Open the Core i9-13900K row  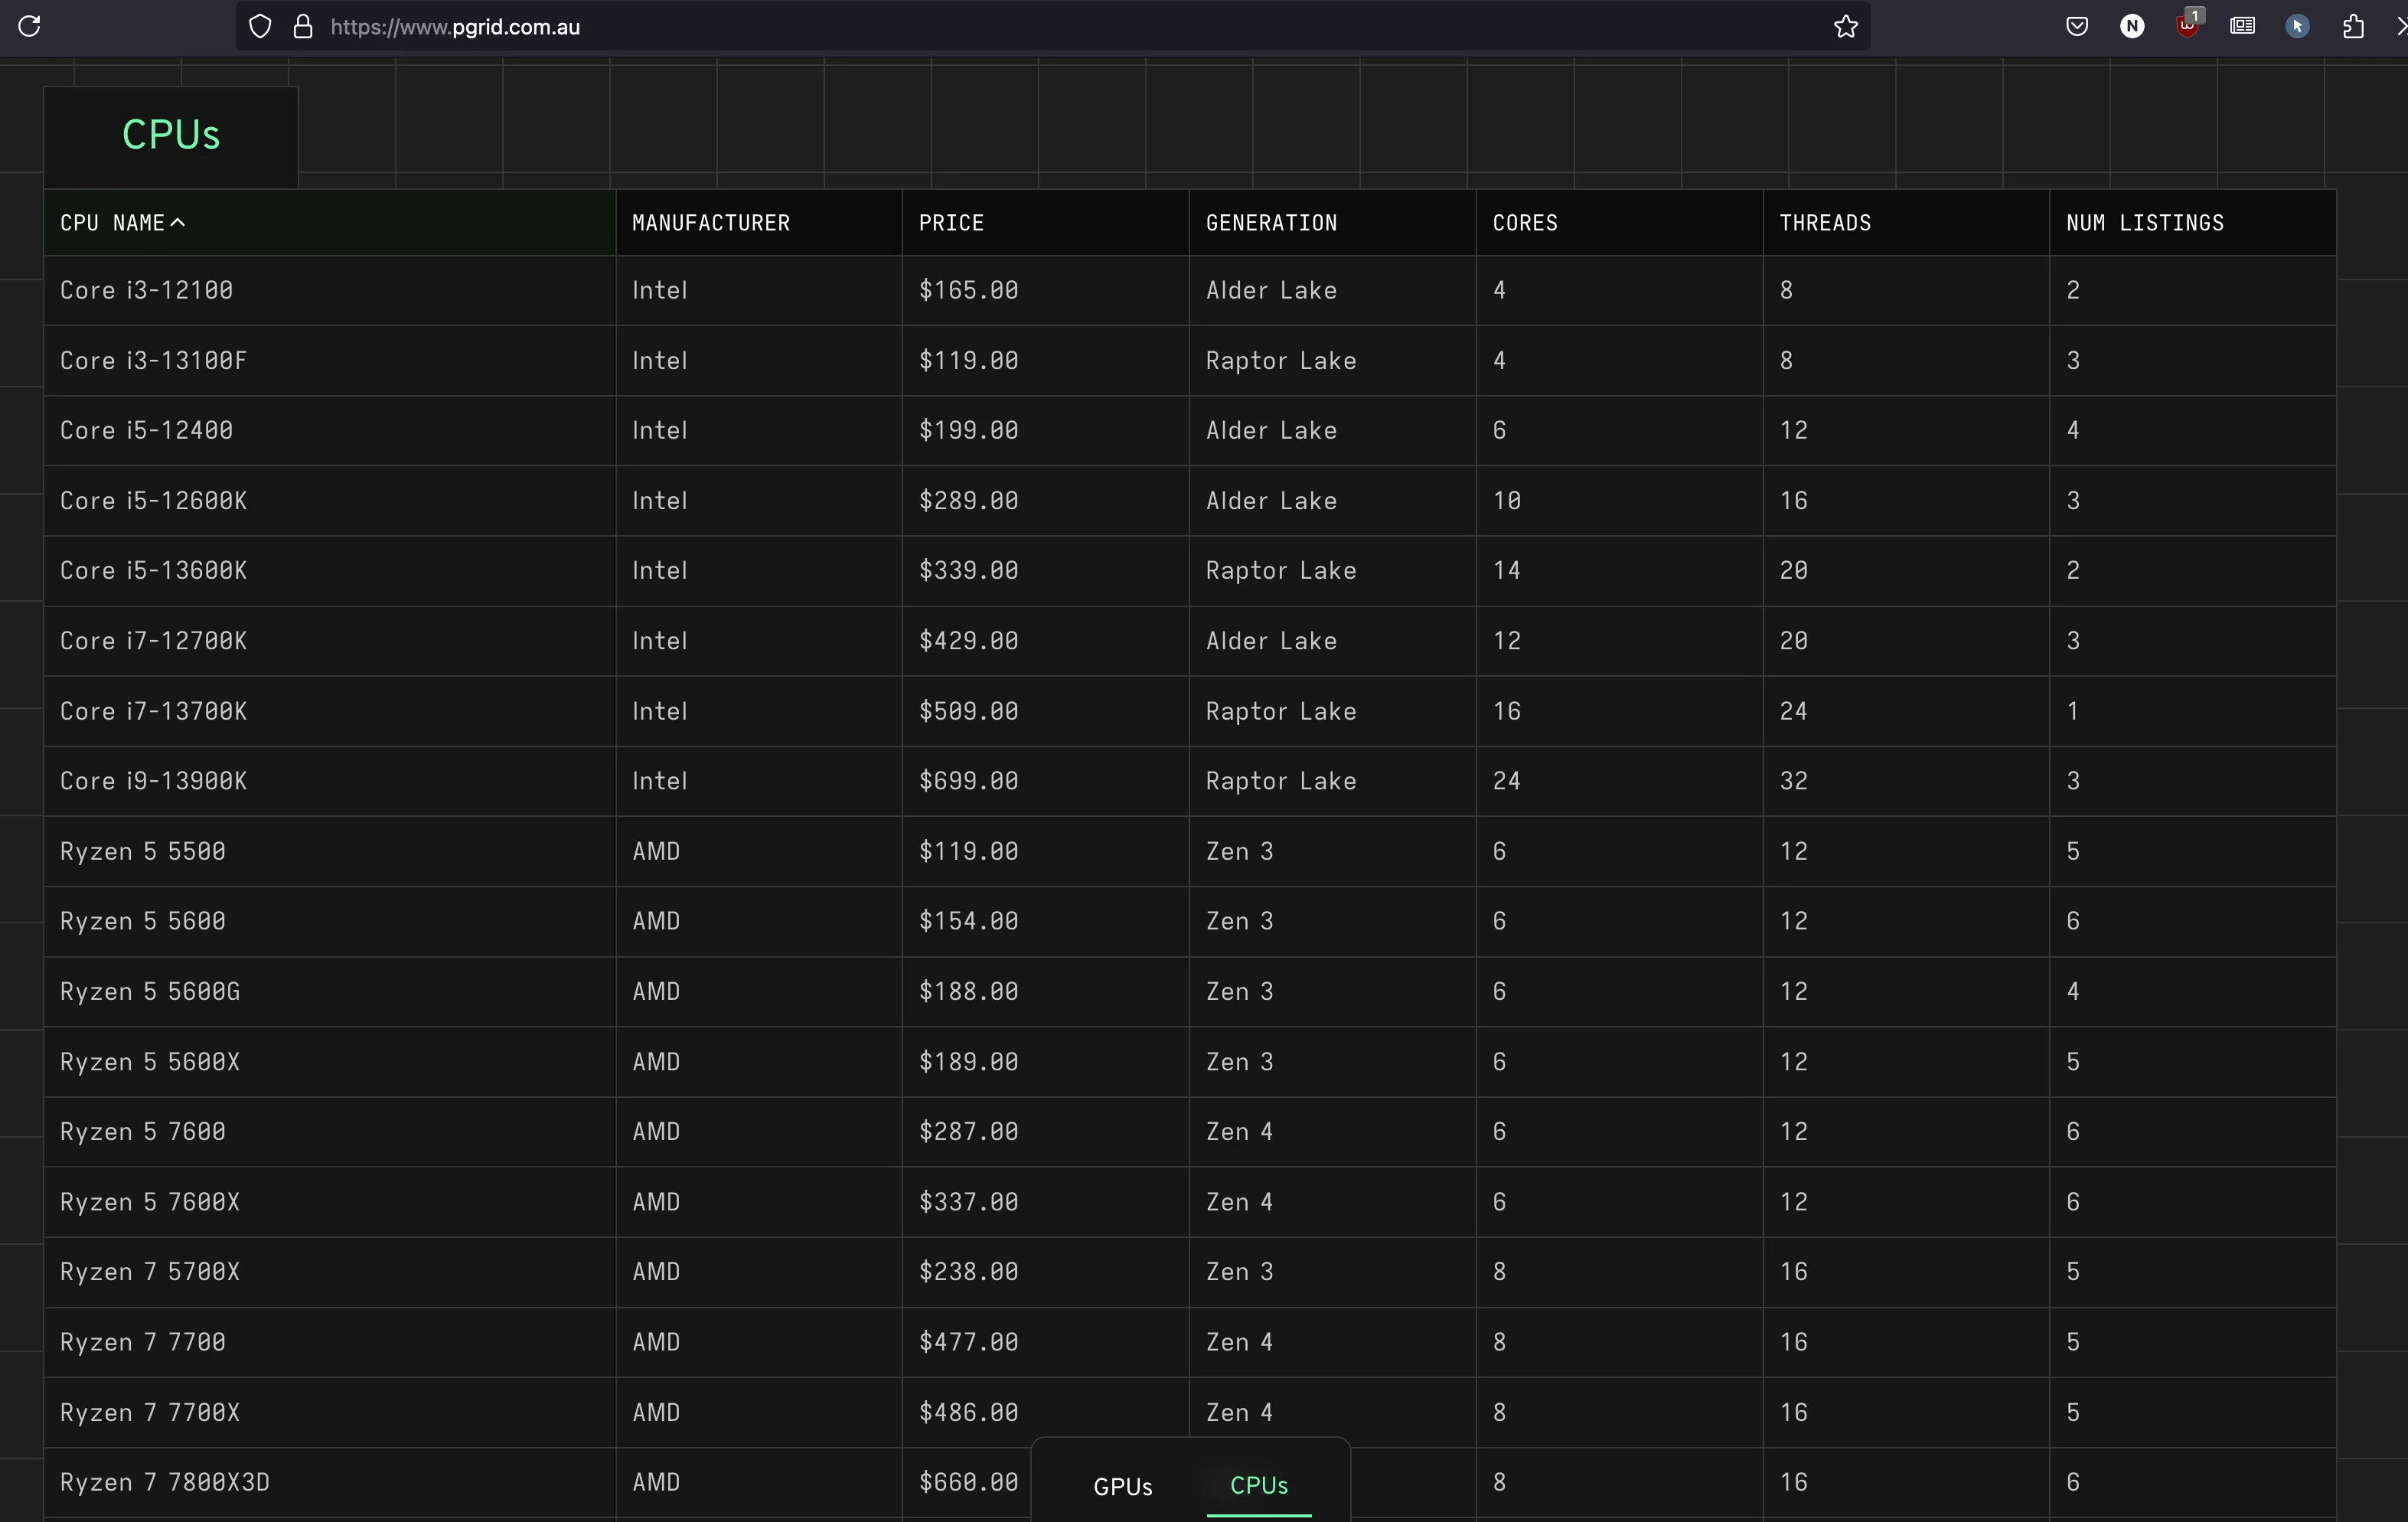(x=153, y=781)
